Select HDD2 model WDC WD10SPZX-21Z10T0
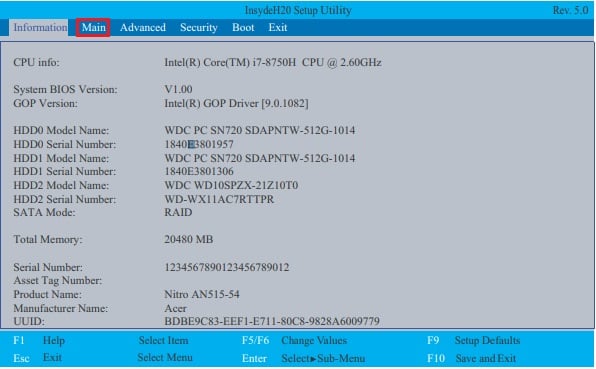596x369 pixels. point(231,185)
